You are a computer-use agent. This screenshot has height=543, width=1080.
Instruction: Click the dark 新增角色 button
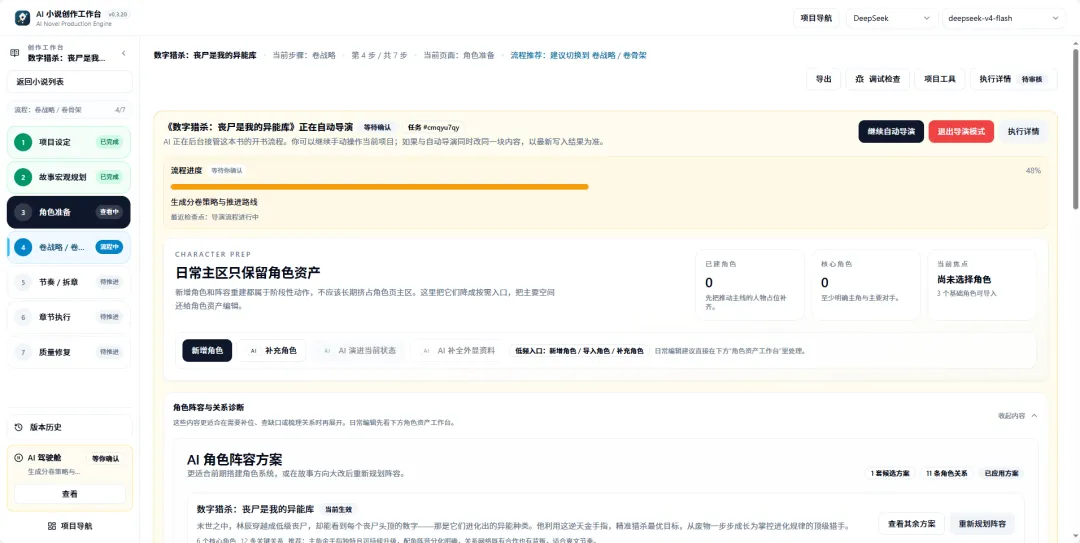pyautogui.click(x=207, y=351)
